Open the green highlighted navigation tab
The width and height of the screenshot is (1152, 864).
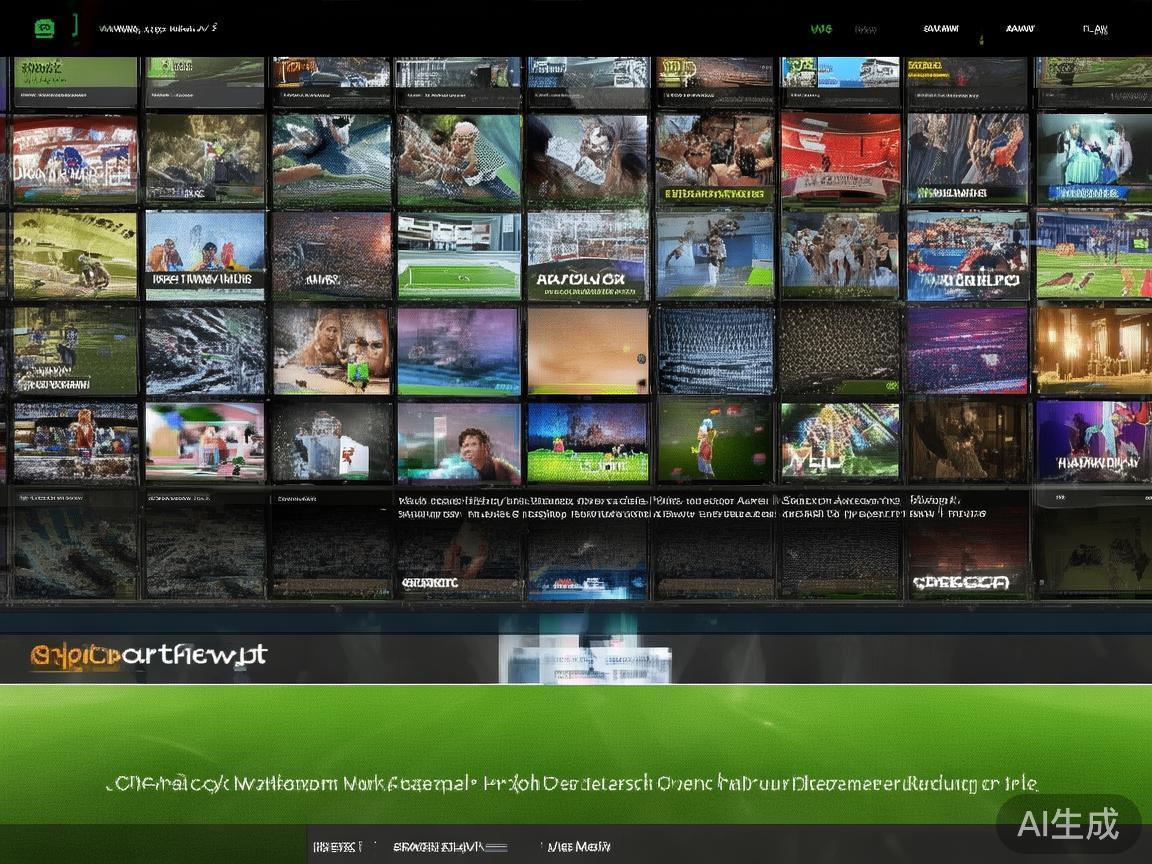pos(820,29)
